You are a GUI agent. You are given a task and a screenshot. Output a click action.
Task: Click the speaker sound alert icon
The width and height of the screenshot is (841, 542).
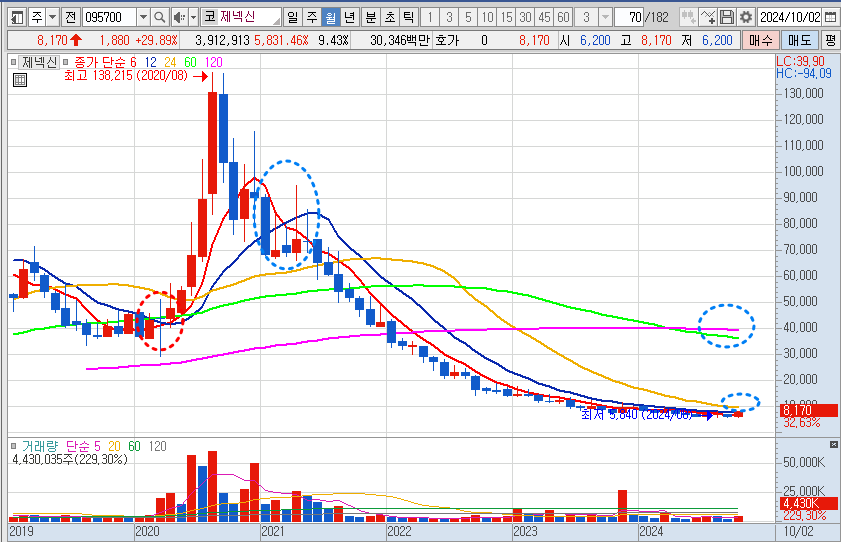tap(180, 17)
